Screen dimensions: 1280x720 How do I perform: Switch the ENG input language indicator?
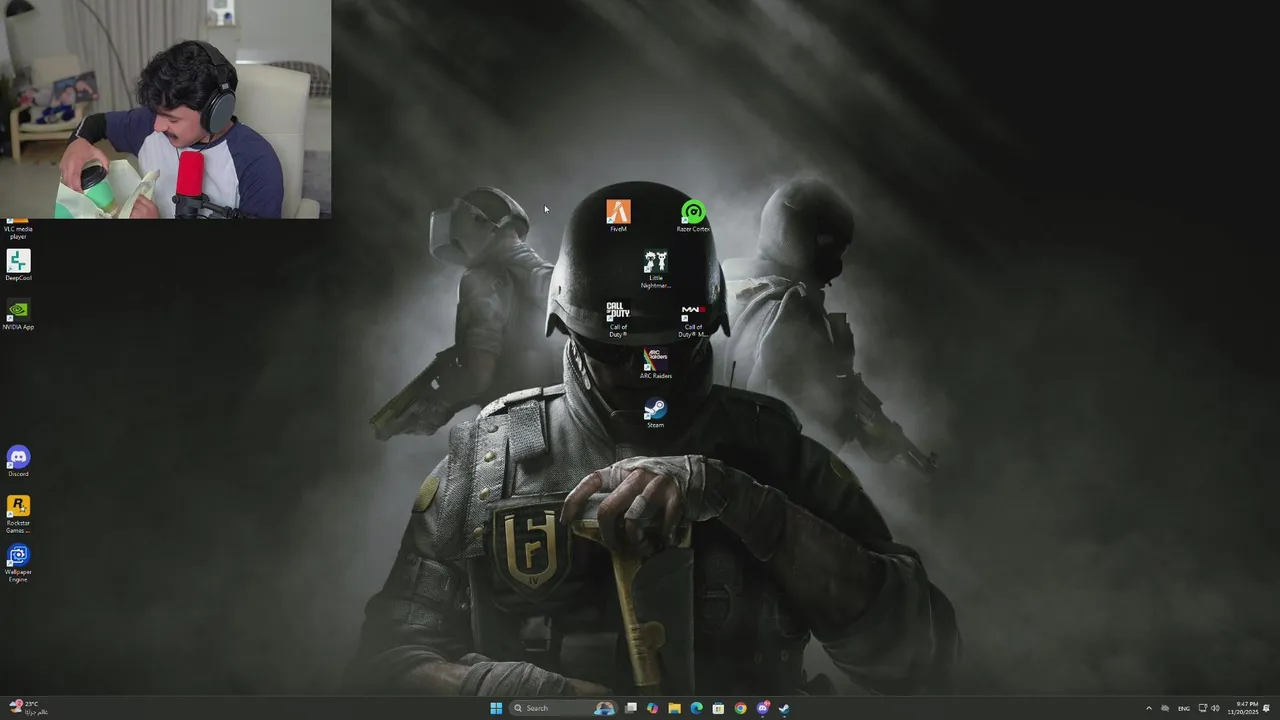tap(1184, 708)
